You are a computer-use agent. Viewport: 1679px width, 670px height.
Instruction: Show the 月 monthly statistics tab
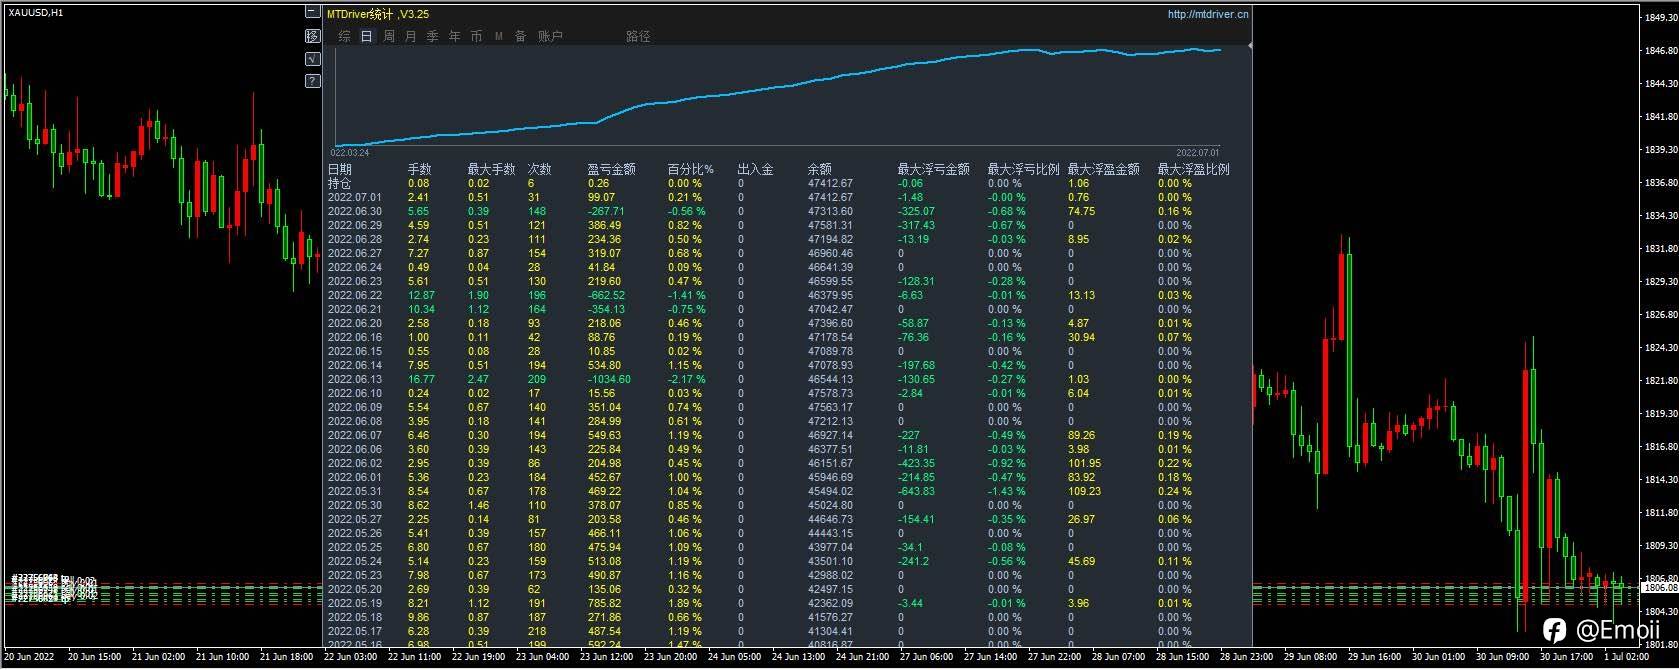tap(411, 36)
